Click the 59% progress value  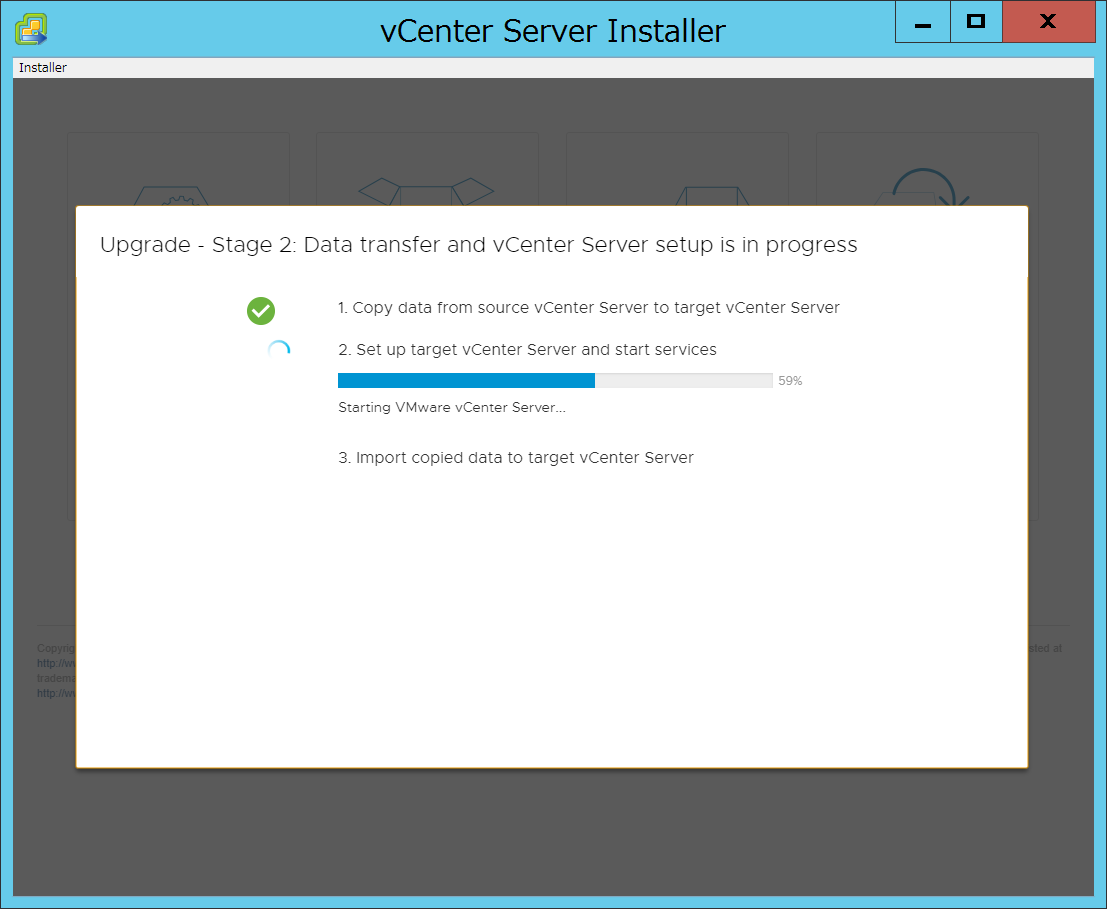coord(790,380)
